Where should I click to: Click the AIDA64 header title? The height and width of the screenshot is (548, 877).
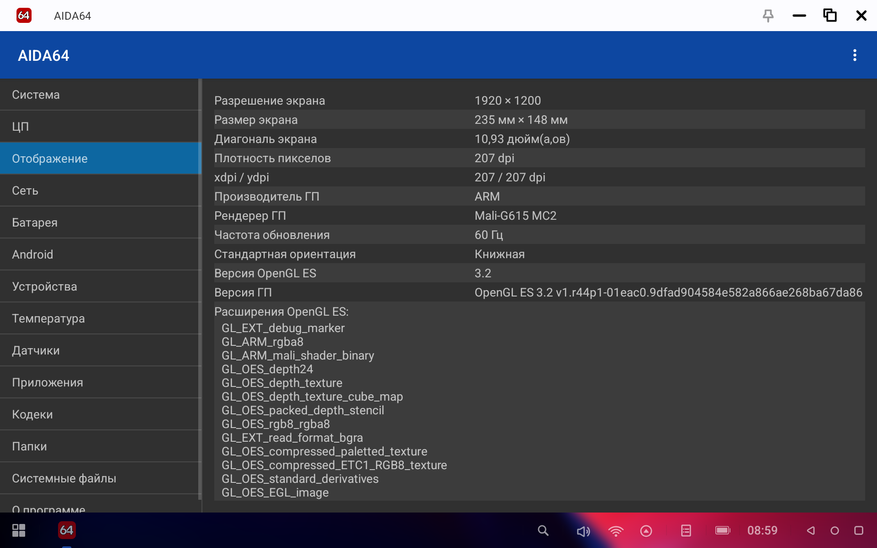coord(44,55)
